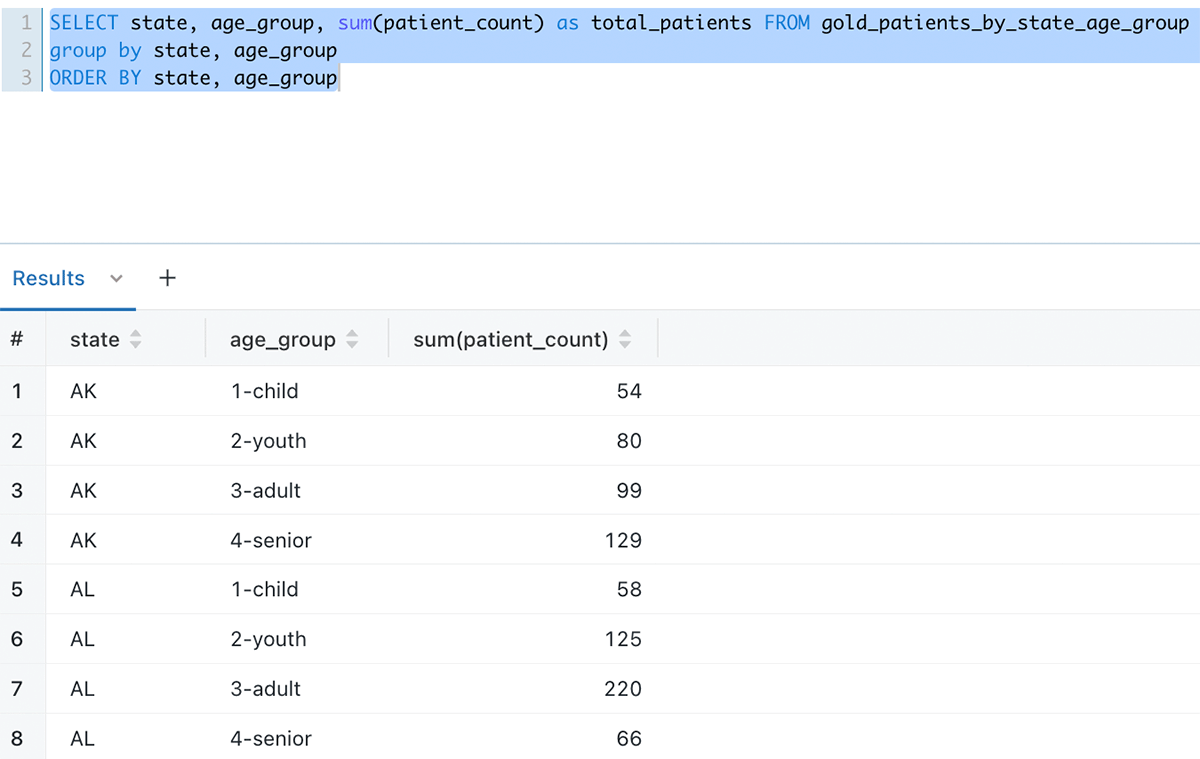
Task: Click line number 2 in editor gutter
Action: 26,50
